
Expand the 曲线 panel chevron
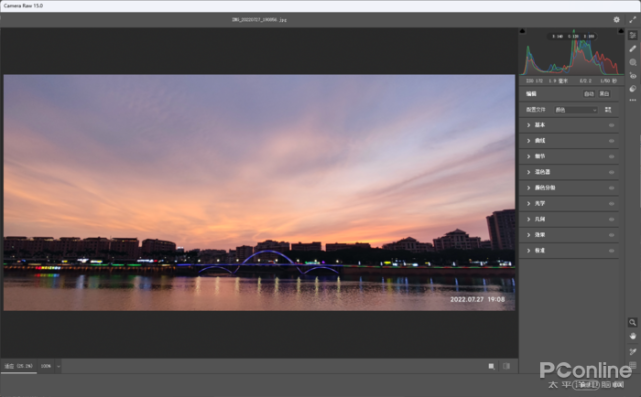(x=529, y=141)
